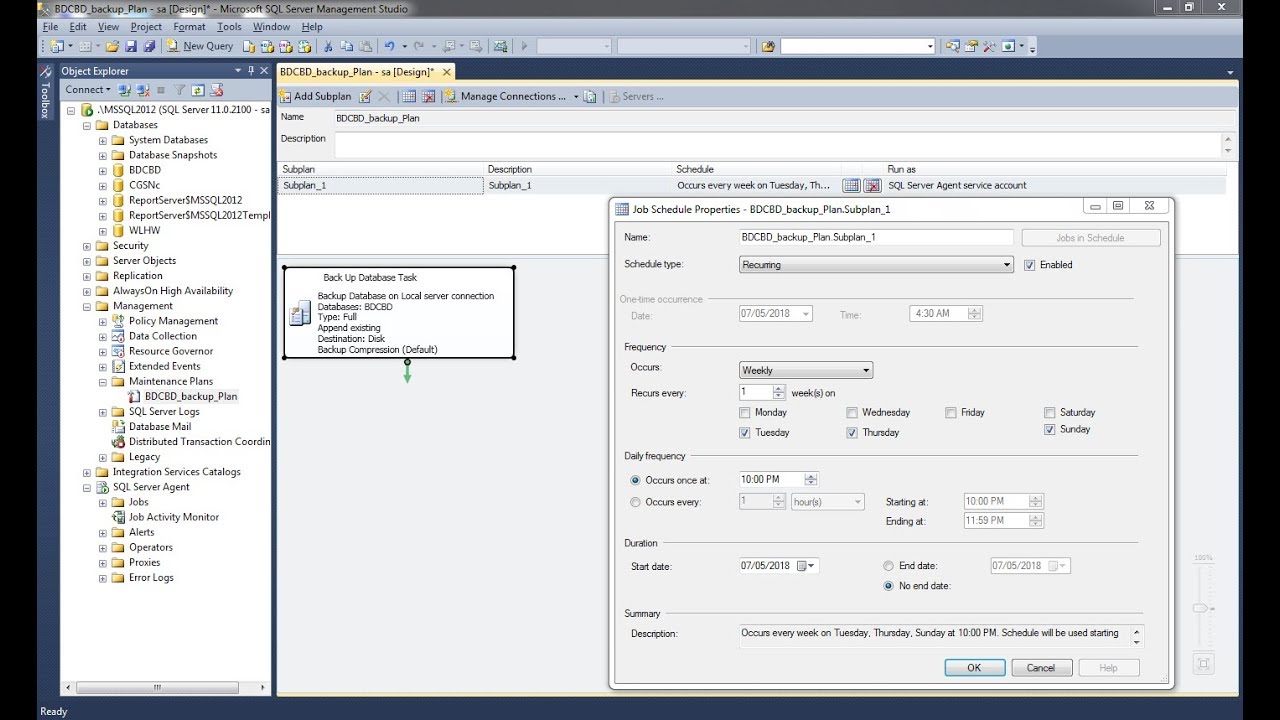Click the Disconnect icon in Object Explorer toolbar
The height and width of the screenshot is (720, 1280).
click(x=143, y=90)
